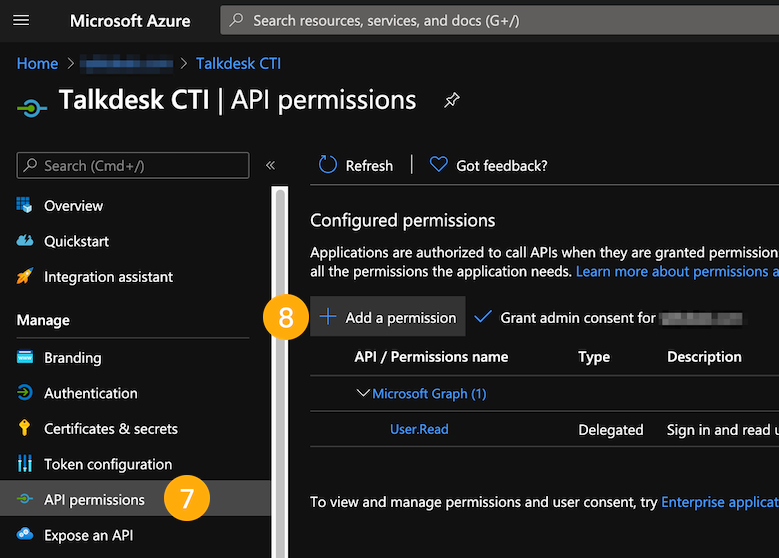Click Refresh button
This screenshot has height=558, width=779.
[356, 165]
